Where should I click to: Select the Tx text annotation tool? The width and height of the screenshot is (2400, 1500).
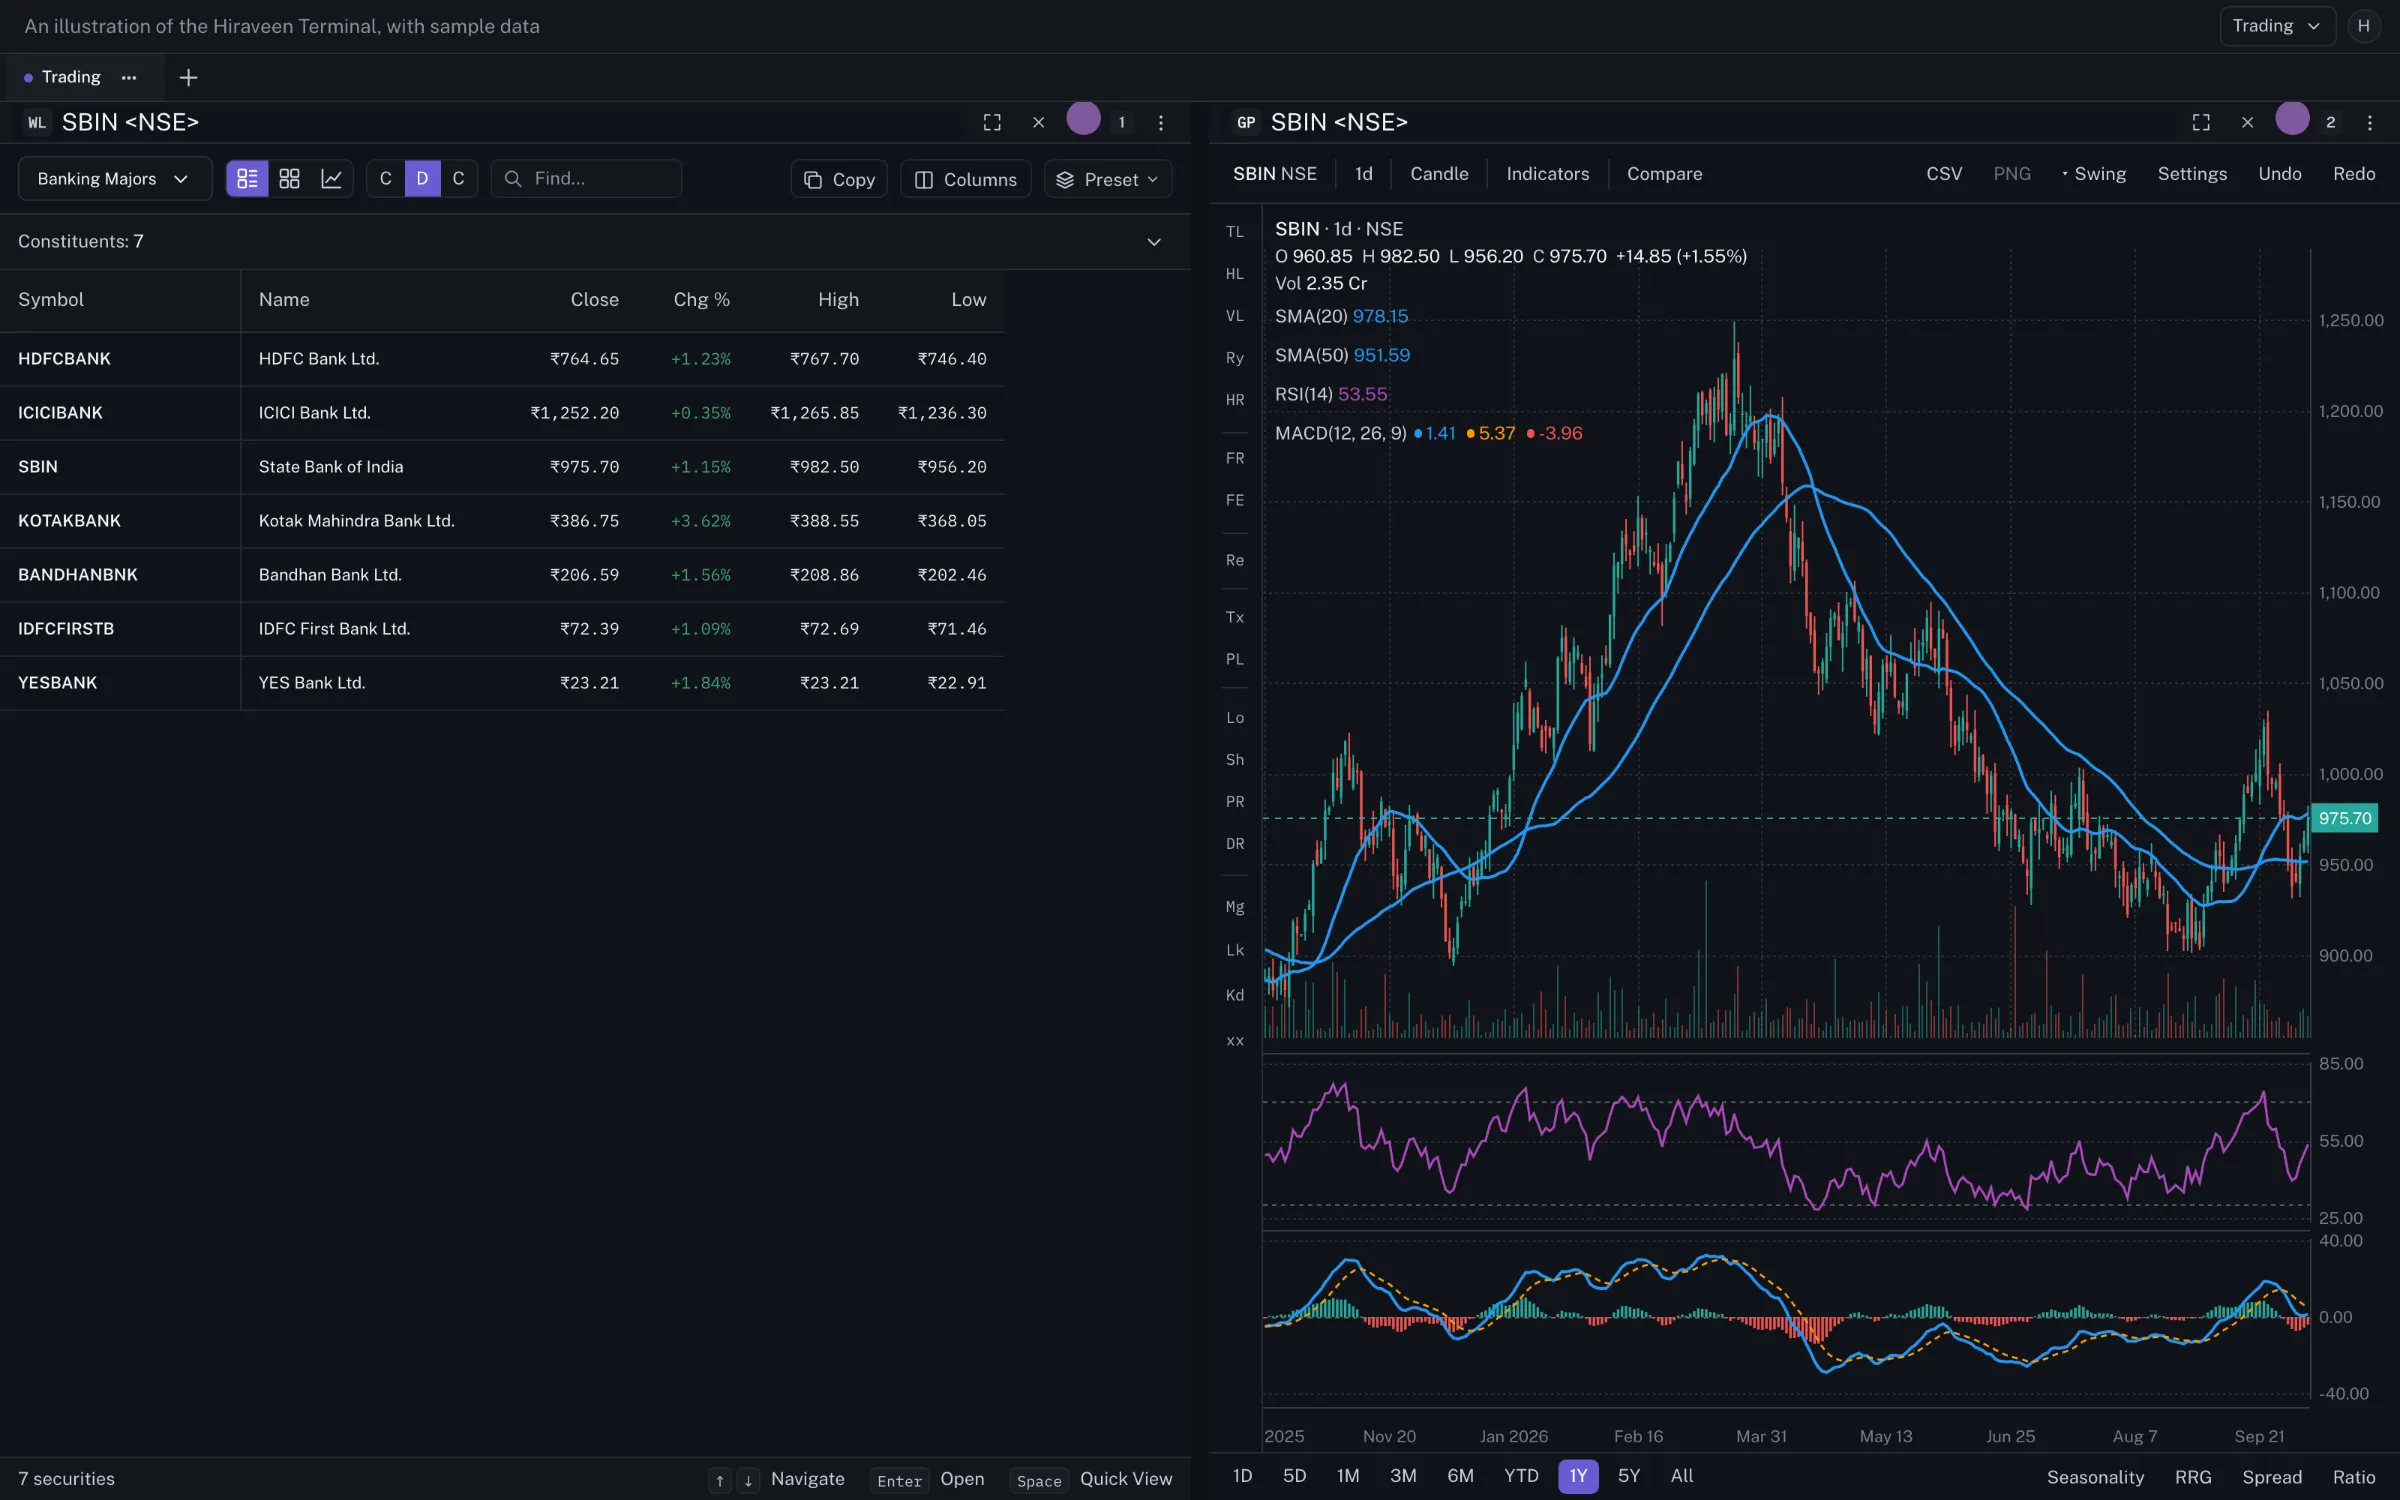[x=1235, y=617]
